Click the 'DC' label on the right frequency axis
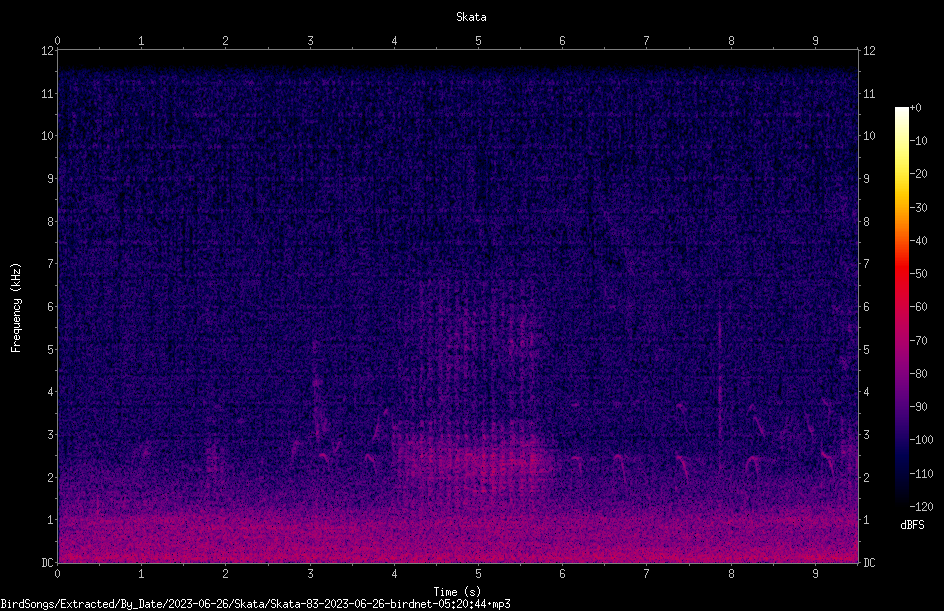This screenshot has width=944, height=611. (x=869, y=562)
